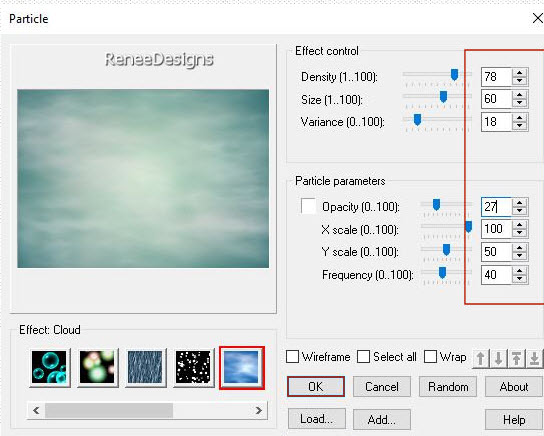Move particle to bottom arrow icon
Image resolution: width=544 pixels, height=436 pixels.
click(535, 358)
